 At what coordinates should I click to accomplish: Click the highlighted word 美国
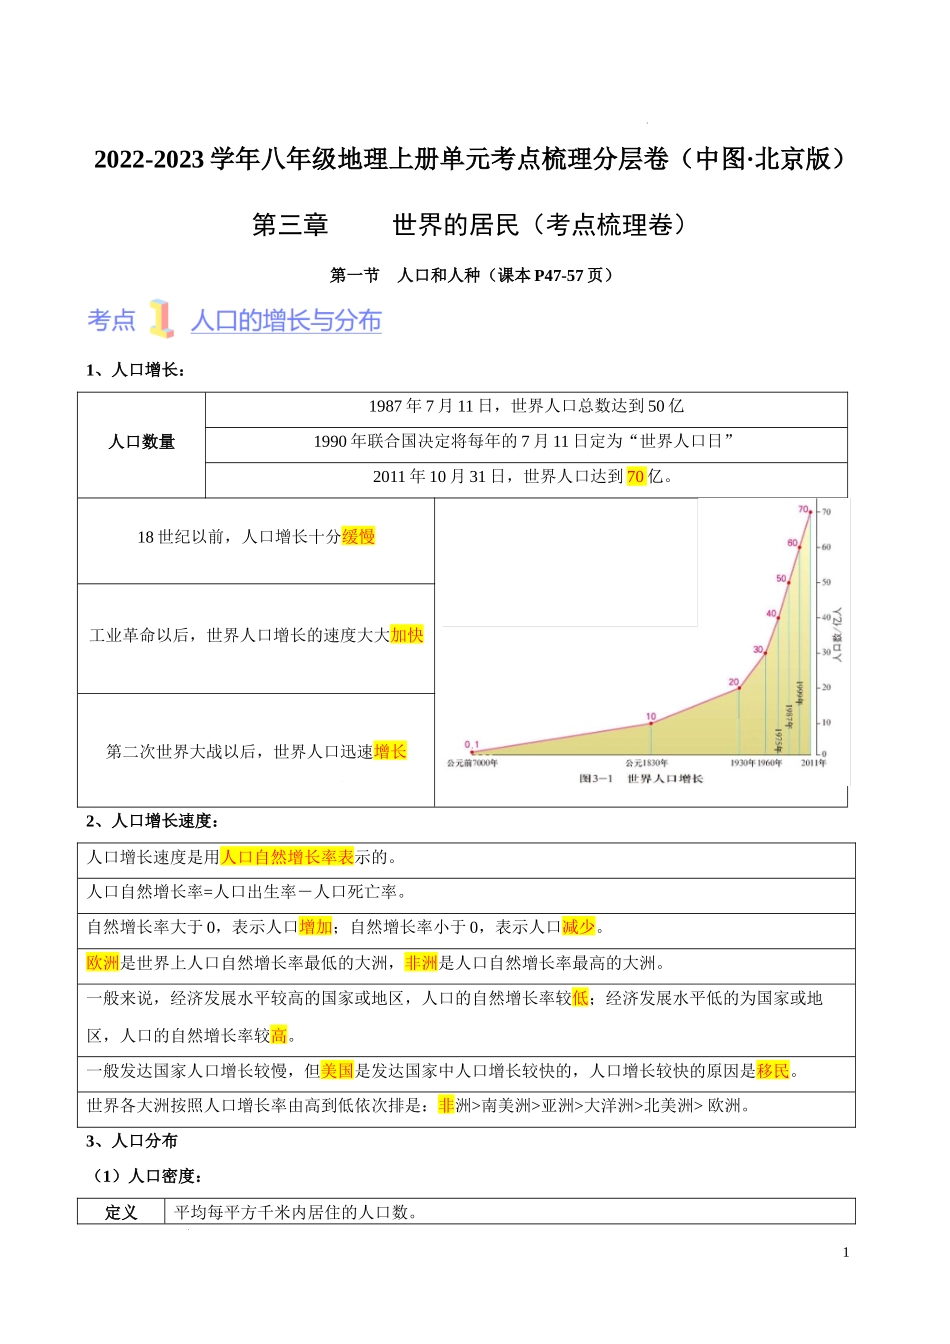tap(337, 1071)
